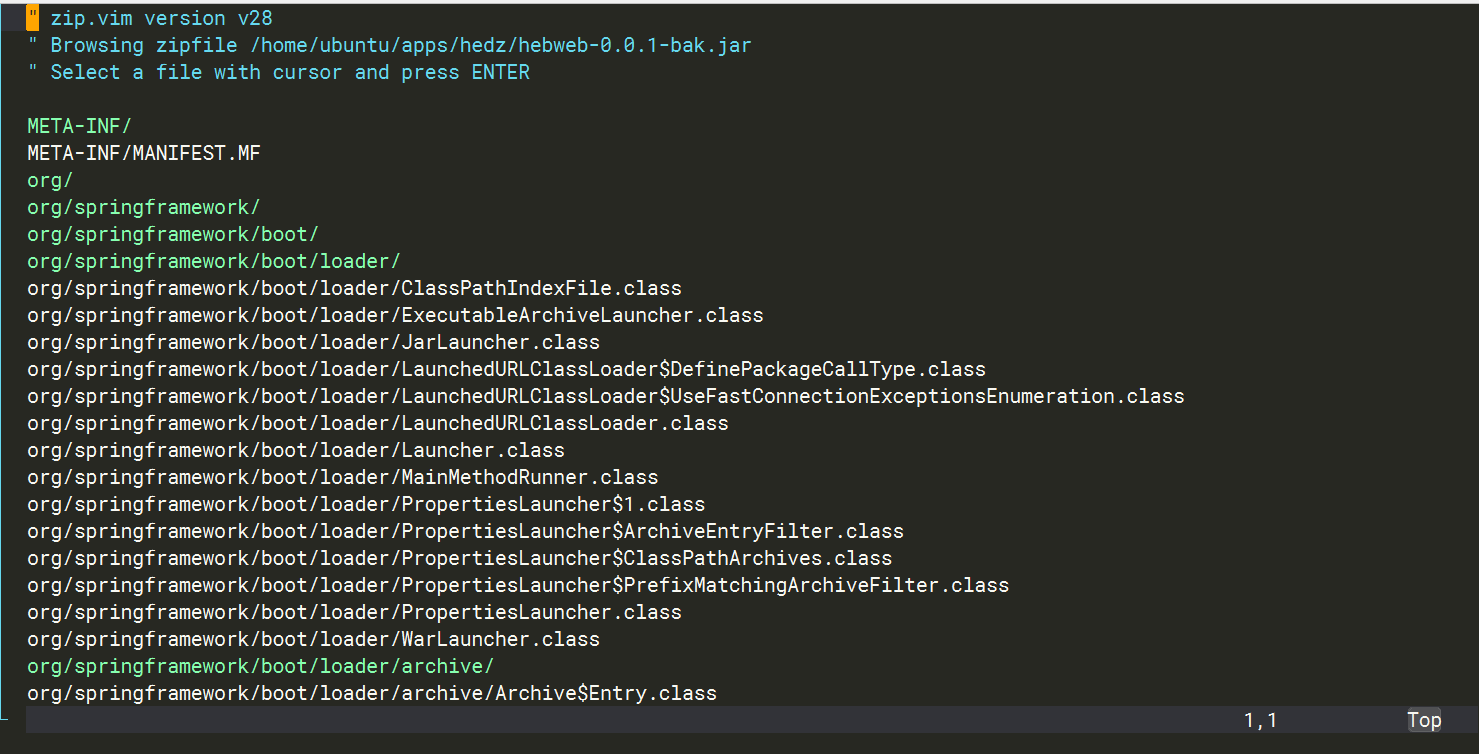Select META-INF/MANIFEST.MF file entry
This screenshot has height=754, width=1479.
pyautogui.click(x=144, y=153)
